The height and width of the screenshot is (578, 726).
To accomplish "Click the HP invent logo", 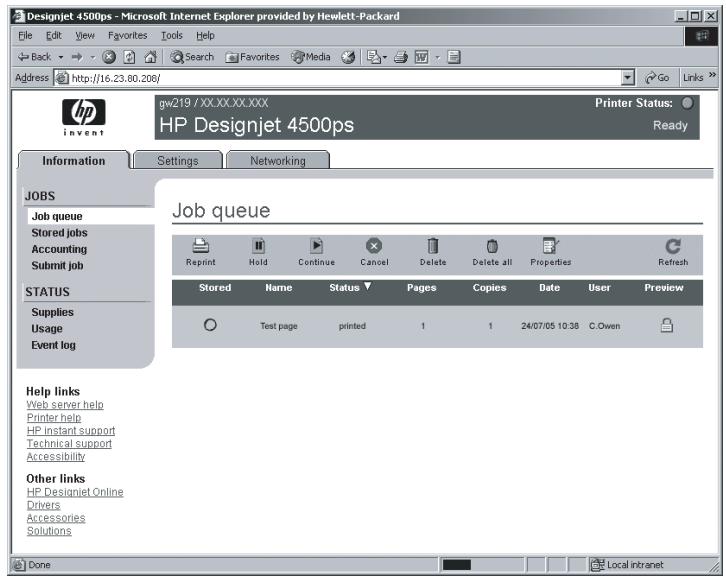I will (x=83, y=117).
